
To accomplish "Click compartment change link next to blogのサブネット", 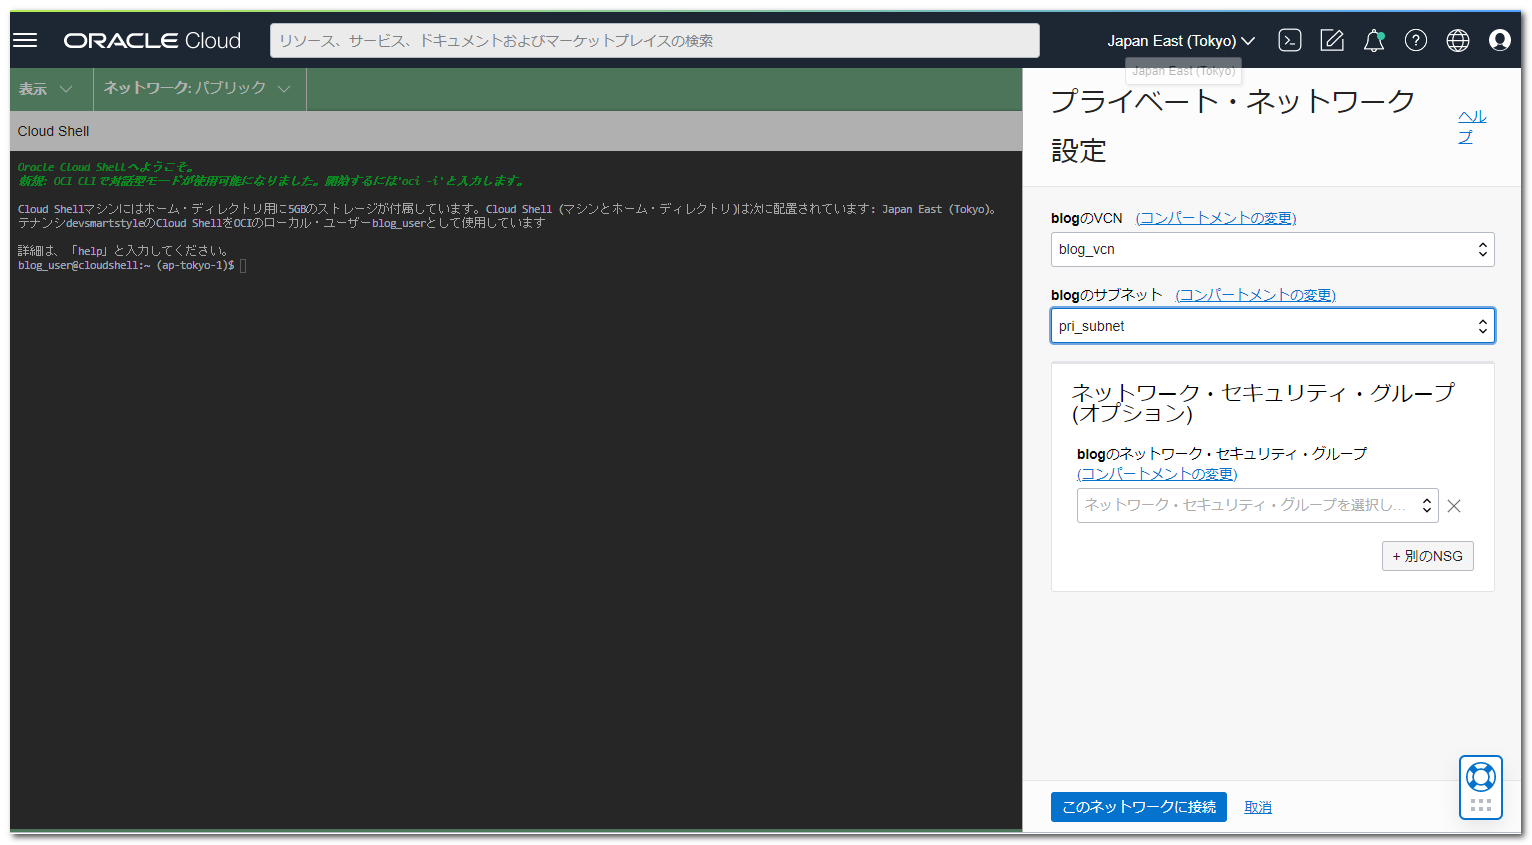I will click(x=1255, y=295).
